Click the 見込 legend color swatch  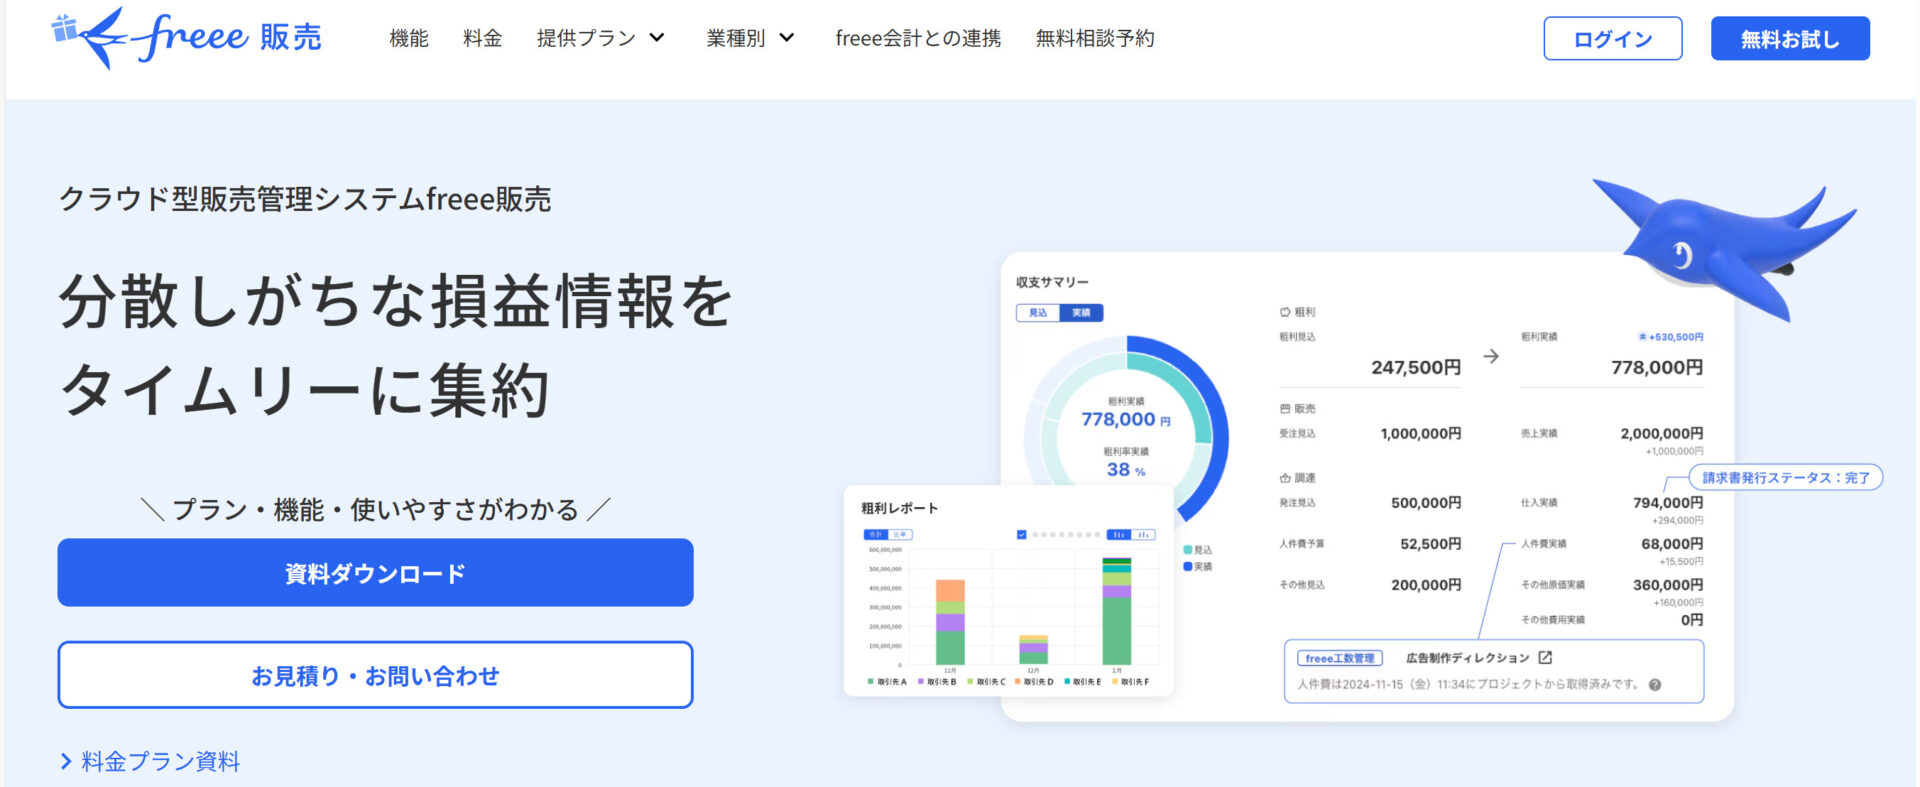pyautogui.click(x=1187, y=550)
